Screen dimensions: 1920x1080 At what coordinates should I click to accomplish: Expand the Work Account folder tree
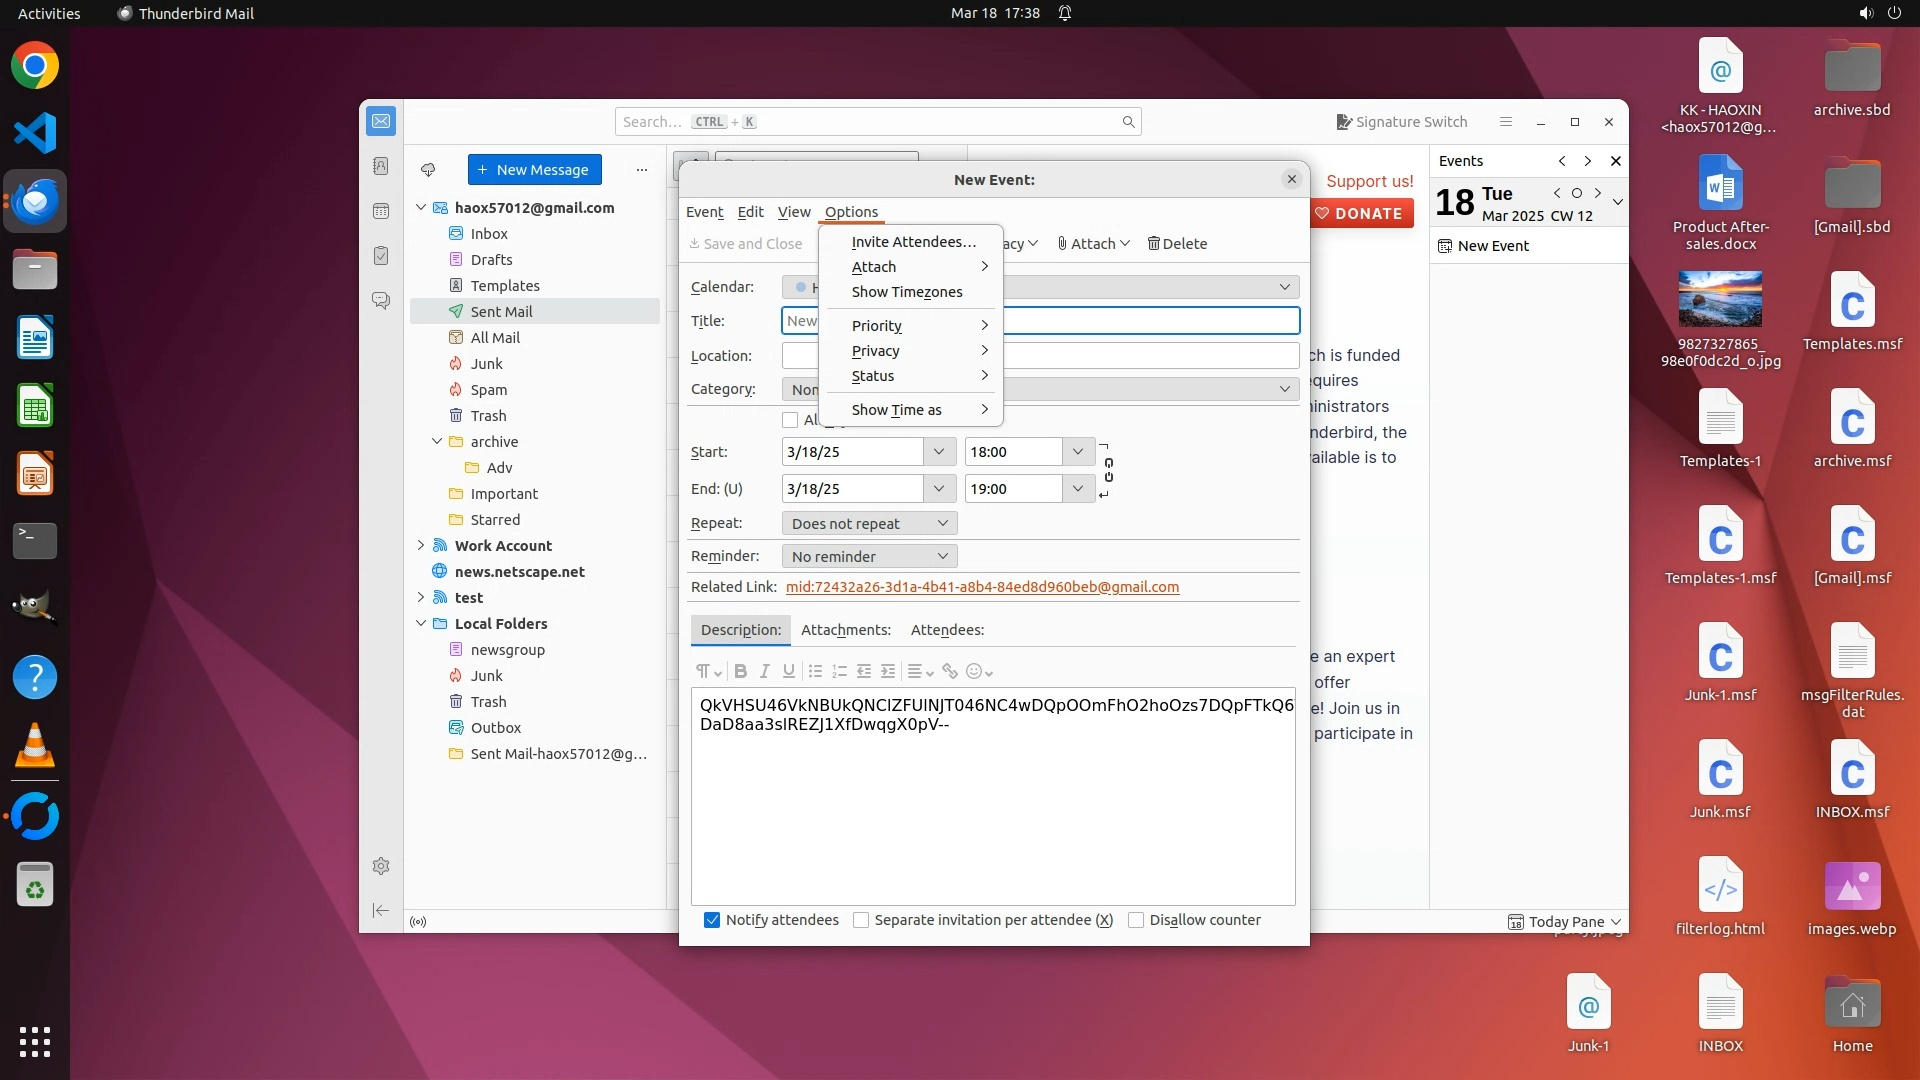pos(421,546)
